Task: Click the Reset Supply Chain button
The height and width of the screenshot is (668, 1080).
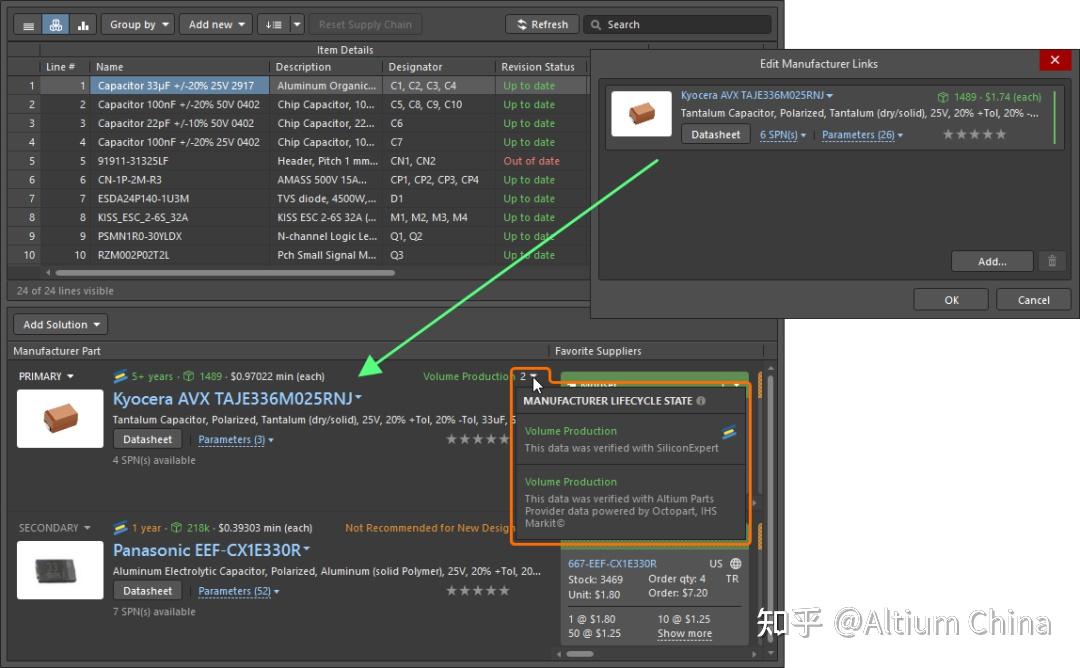Action: click(x=365, y=25)
